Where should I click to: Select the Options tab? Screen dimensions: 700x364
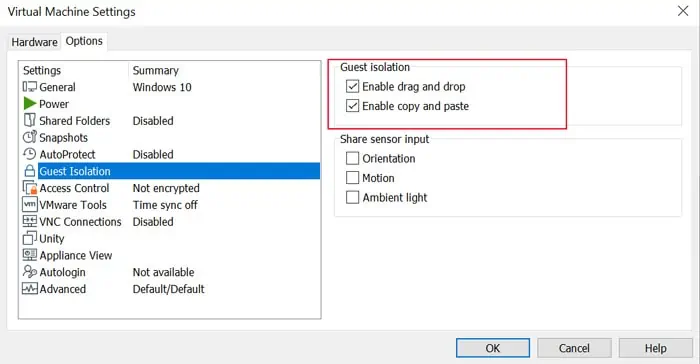tap(84, 41)
